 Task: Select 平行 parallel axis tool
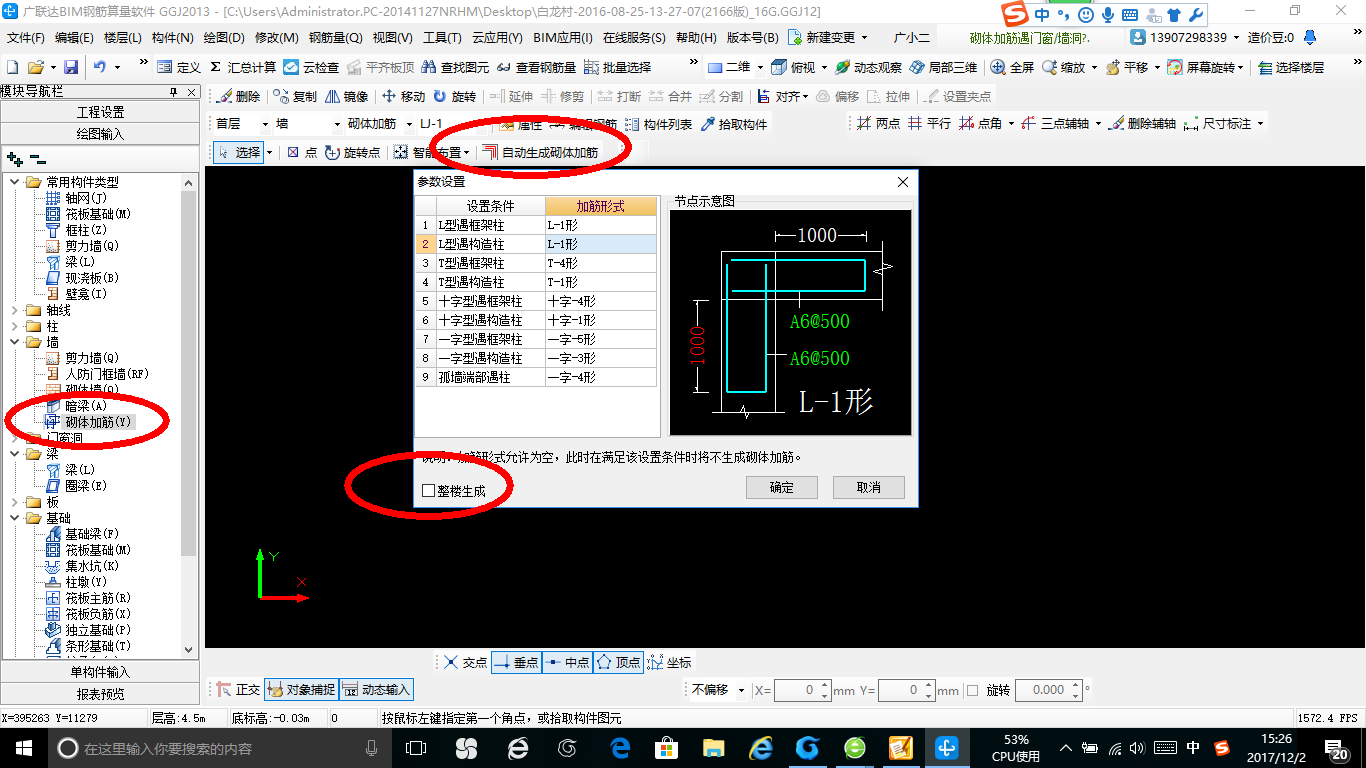[x=929, y=124]
